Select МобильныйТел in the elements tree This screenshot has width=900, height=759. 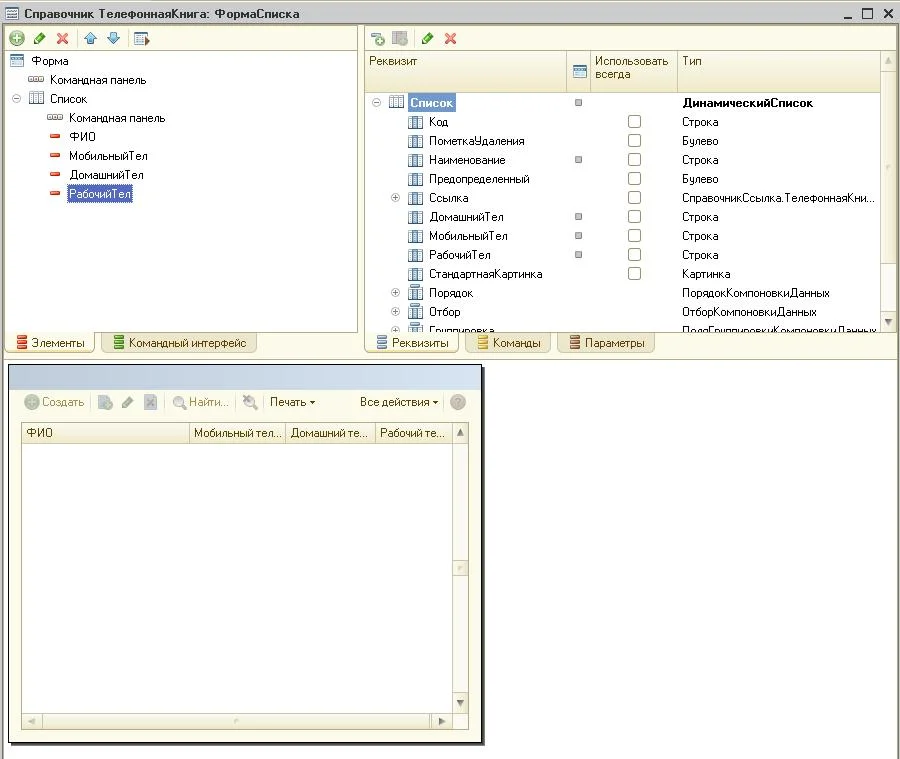coord(108,156)
